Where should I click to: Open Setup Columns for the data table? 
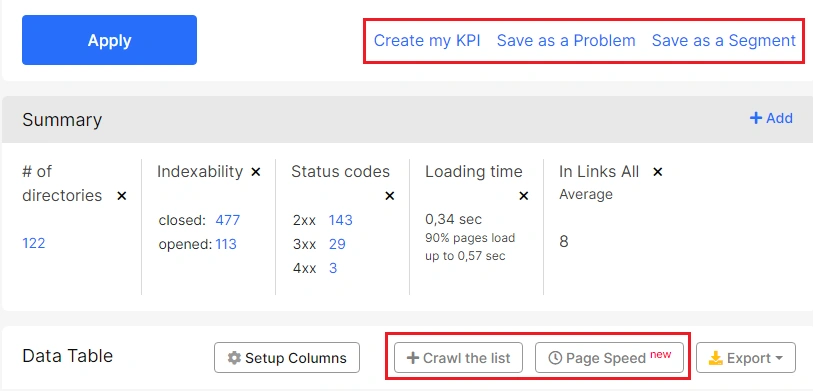[x=287, y=358]
